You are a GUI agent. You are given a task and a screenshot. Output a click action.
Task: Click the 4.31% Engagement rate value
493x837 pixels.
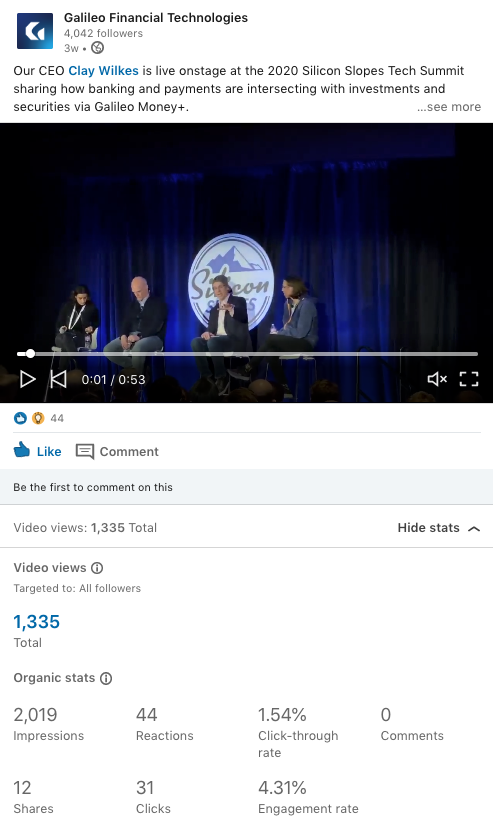click(x=282, y=788)
